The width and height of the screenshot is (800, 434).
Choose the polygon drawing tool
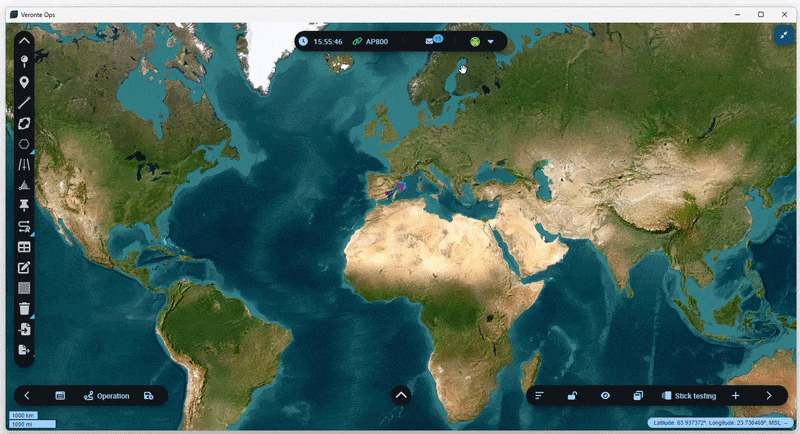tap(24, 123)
